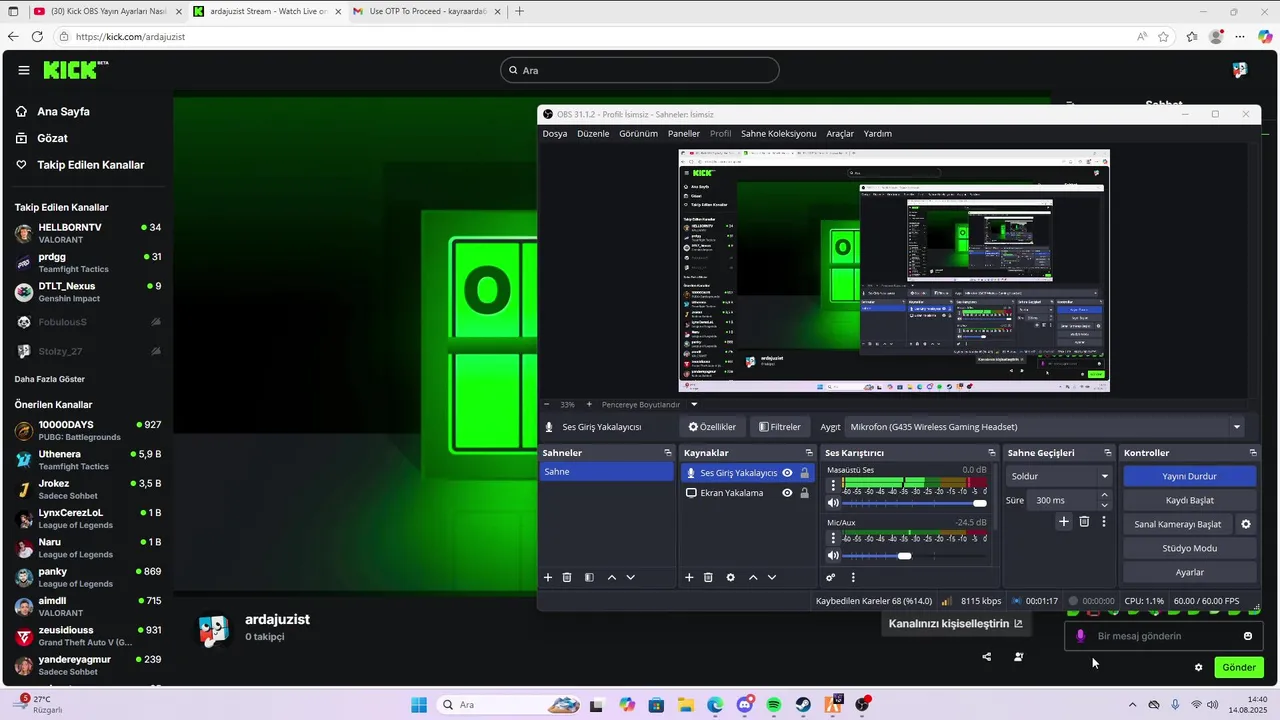This screenshot has height=720, width=1280.
Task: Open Masaüstü Ses three-dot options
Action: 833,485
